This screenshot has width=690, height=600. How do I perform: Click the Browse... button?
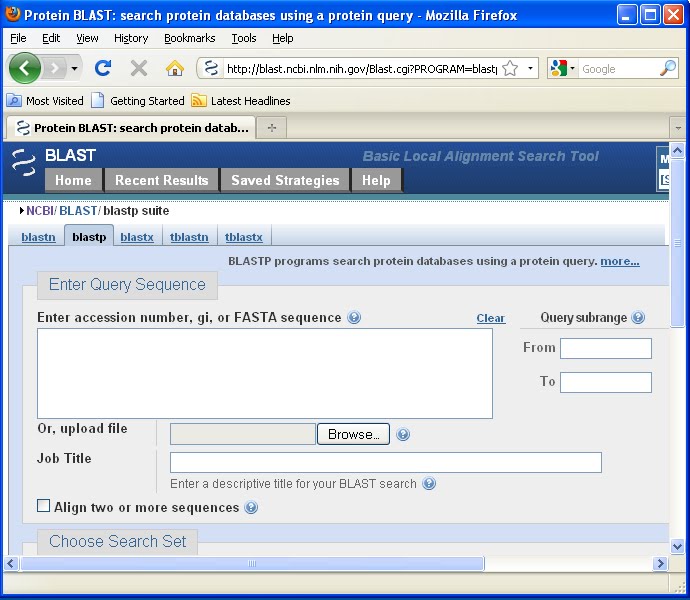[x=353, y=434]
